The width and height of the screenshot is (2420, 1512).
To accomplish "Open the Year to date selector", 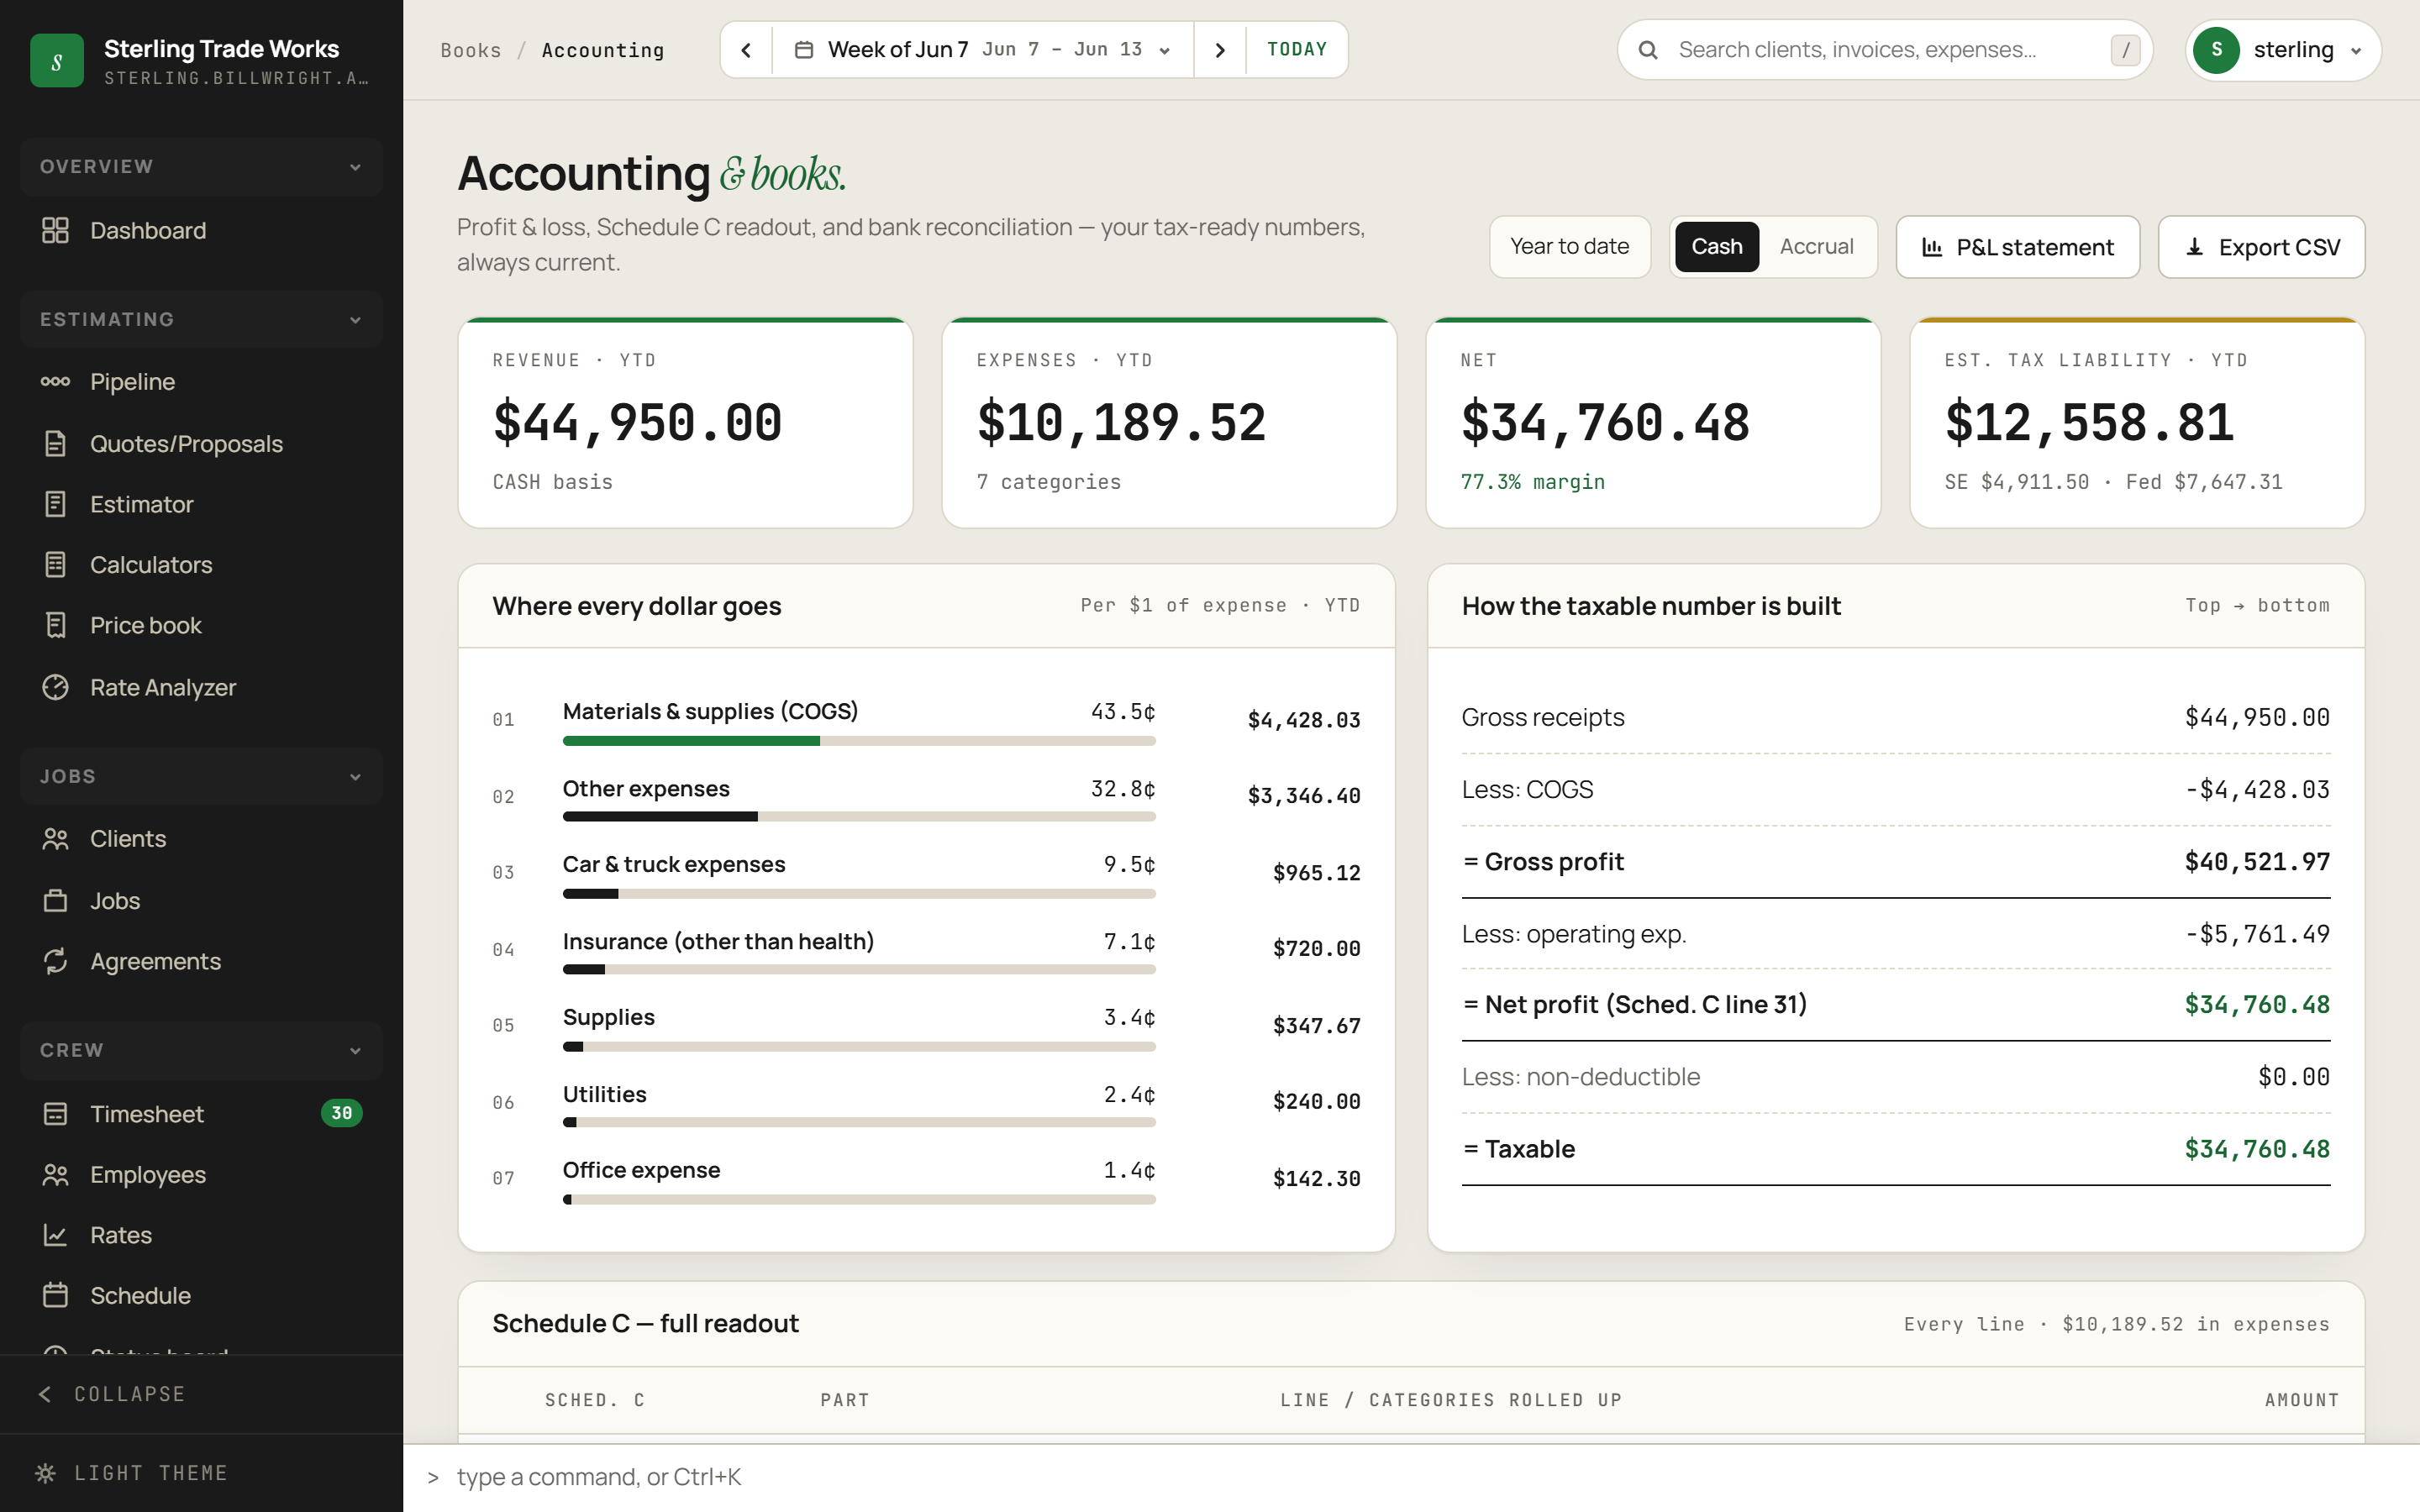I will [1569, 247].
